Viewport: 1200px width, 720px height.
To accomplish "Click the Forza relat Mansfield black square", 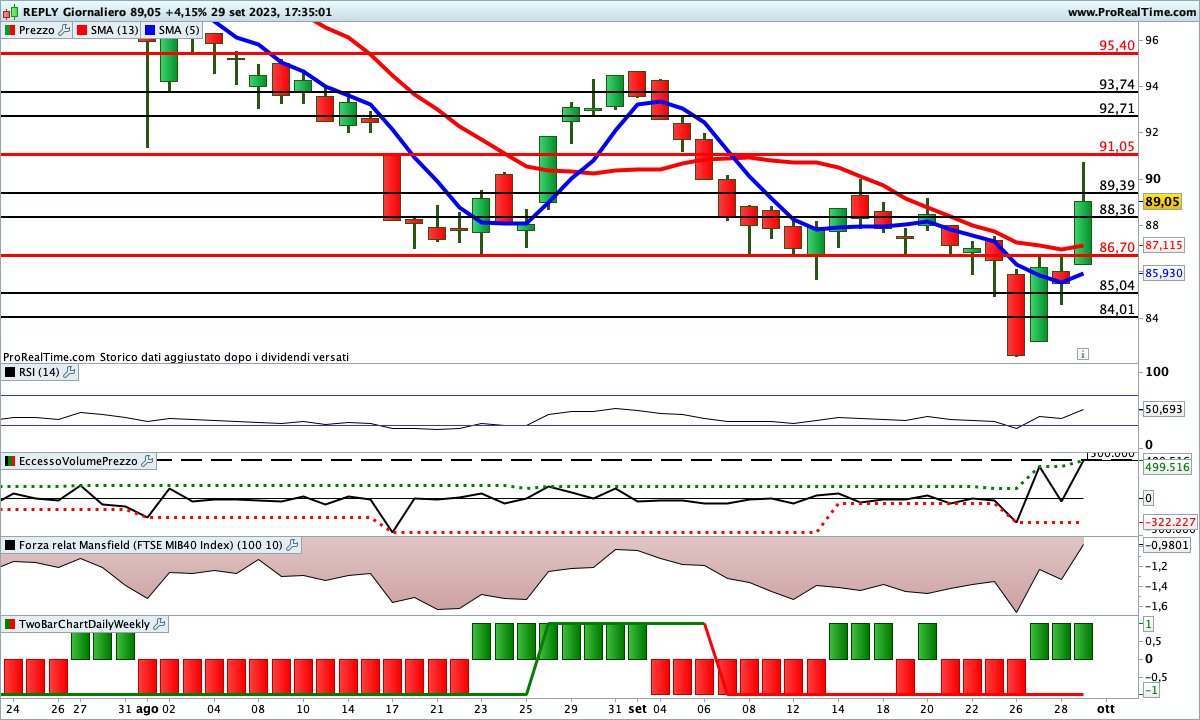I will [10, 545].
